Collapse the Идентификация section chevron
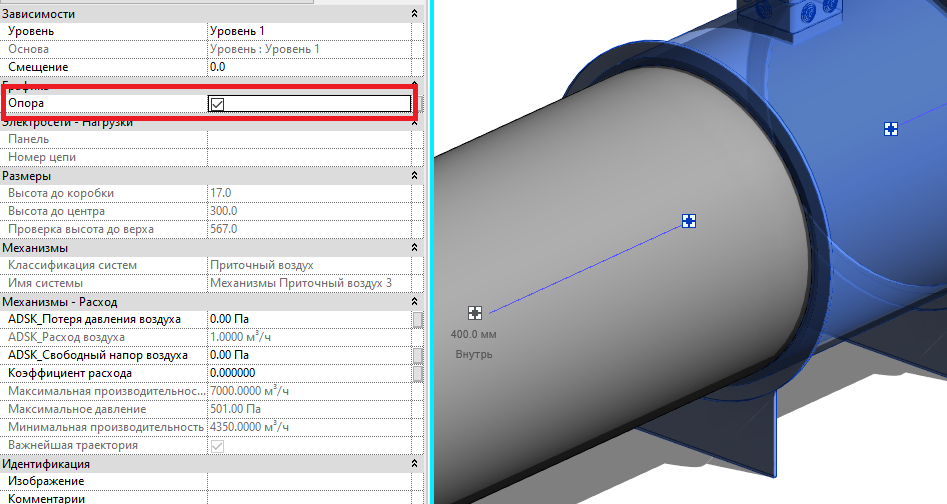The image size is (947, 504). 414,464
